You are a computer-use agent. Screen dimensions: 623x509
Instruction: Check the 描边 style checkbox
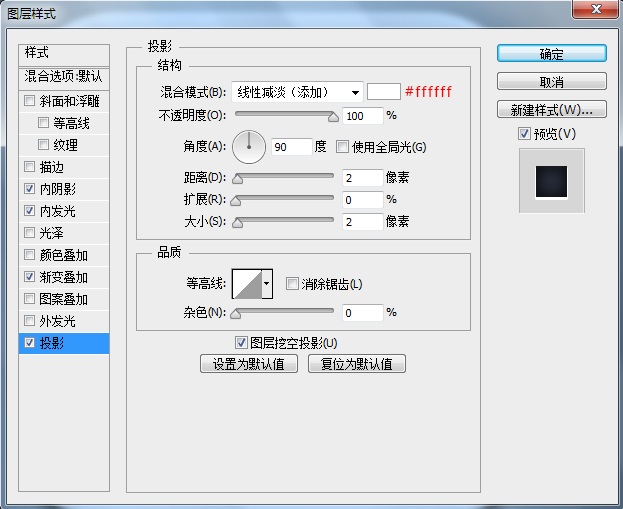coord(29,166)
